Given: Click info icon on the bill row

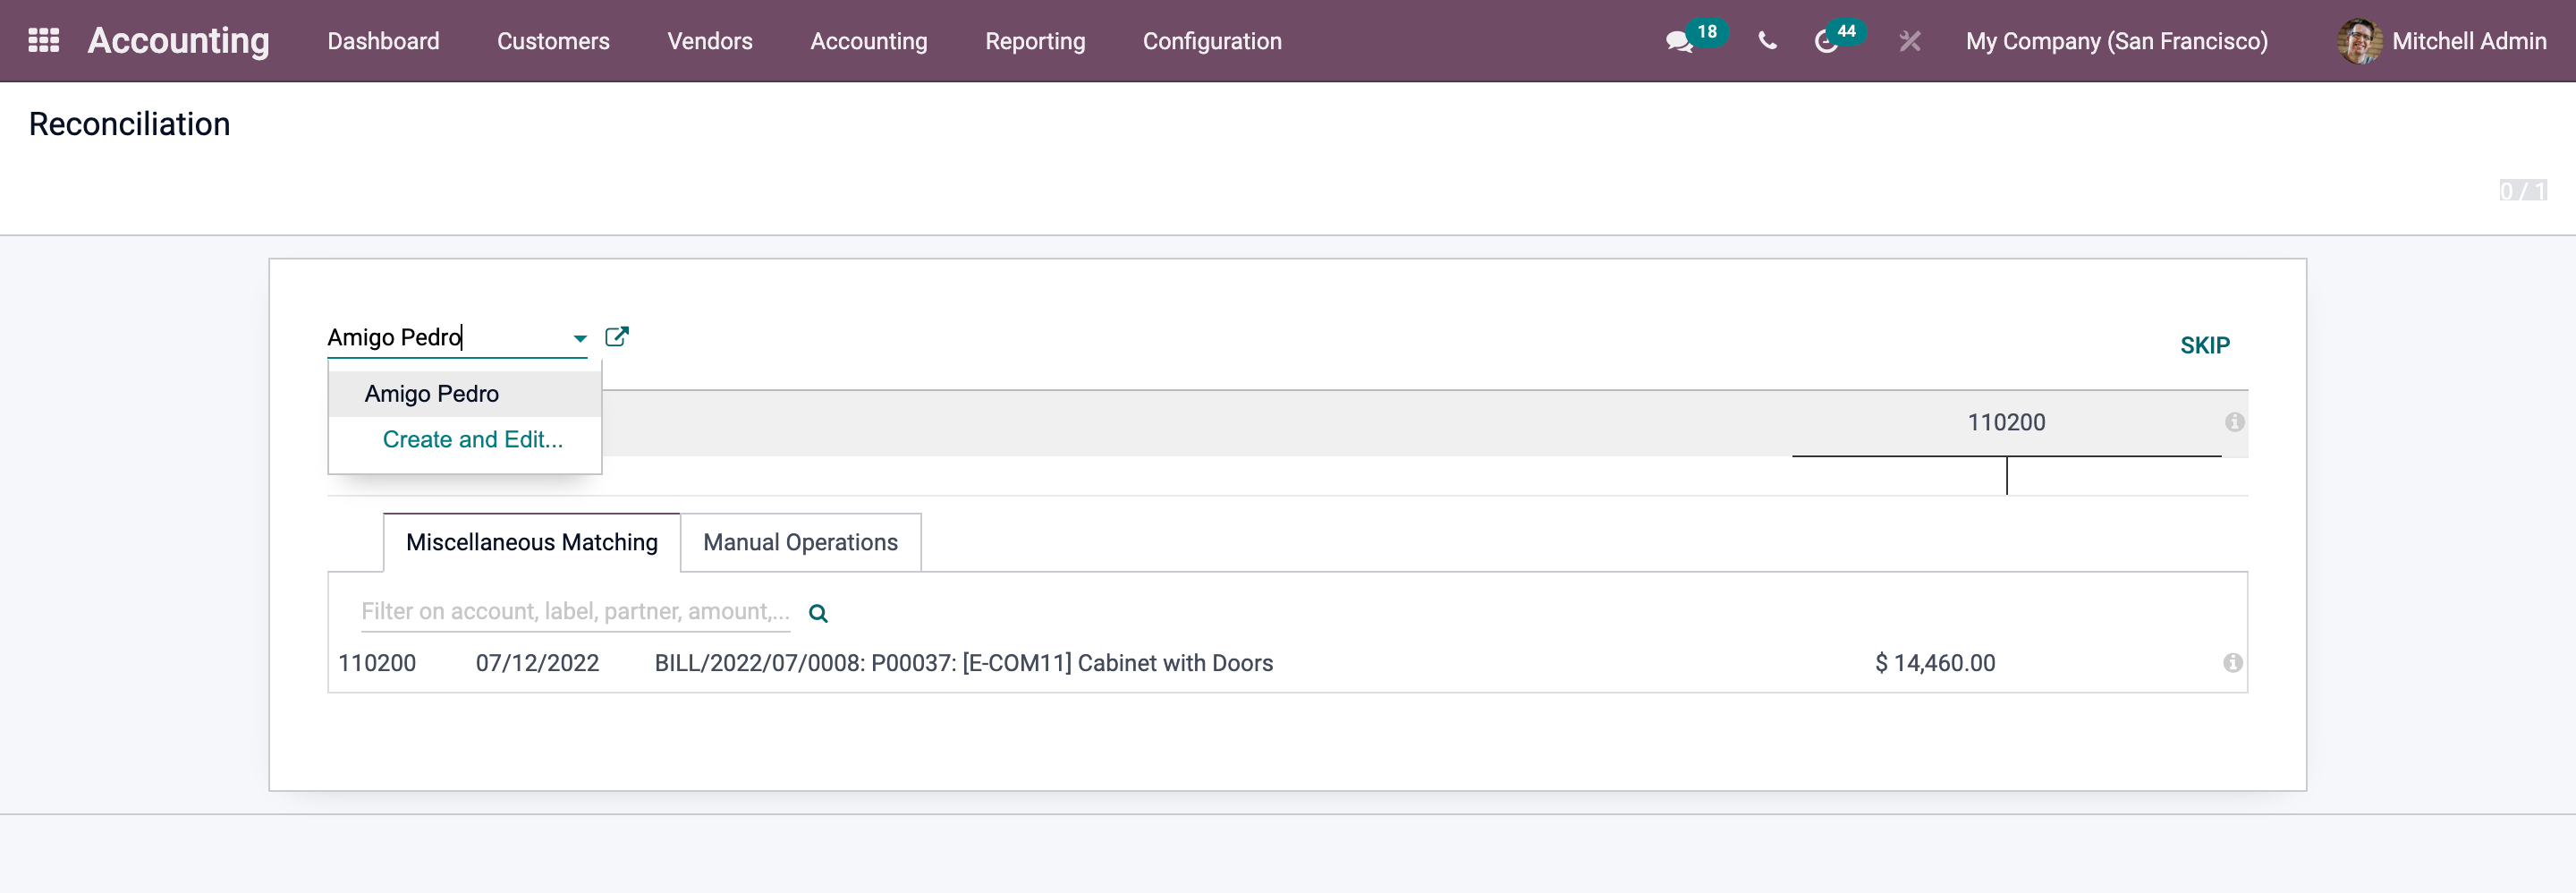Looking at the screenshot, I should pos(2232,663).
